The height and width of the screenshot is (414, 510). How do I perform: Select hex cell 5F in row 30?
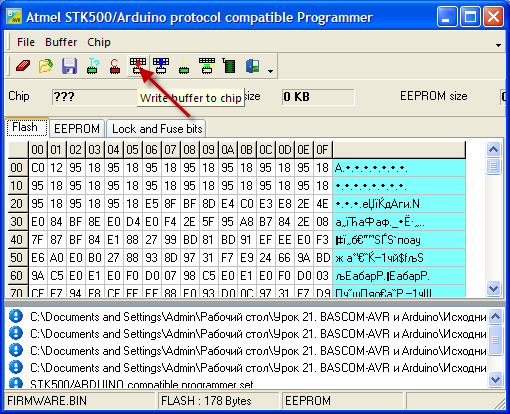[x=209, y=222]
